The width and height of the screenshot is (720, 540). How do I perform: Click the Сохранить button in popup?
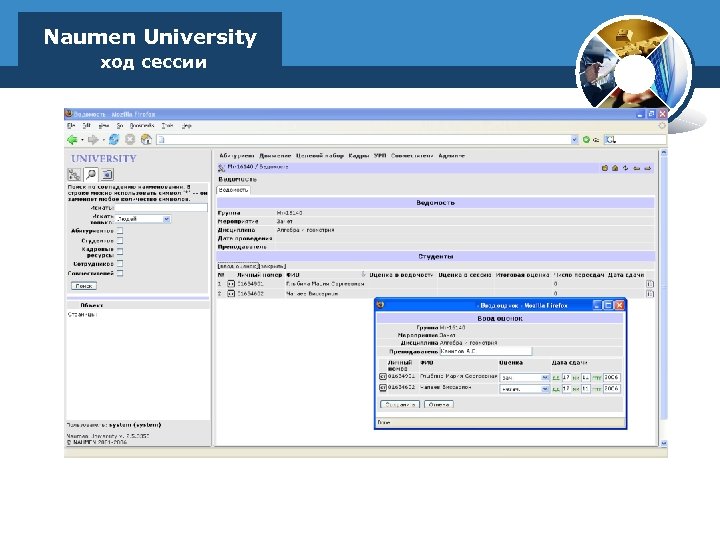(x=400, y=405)
